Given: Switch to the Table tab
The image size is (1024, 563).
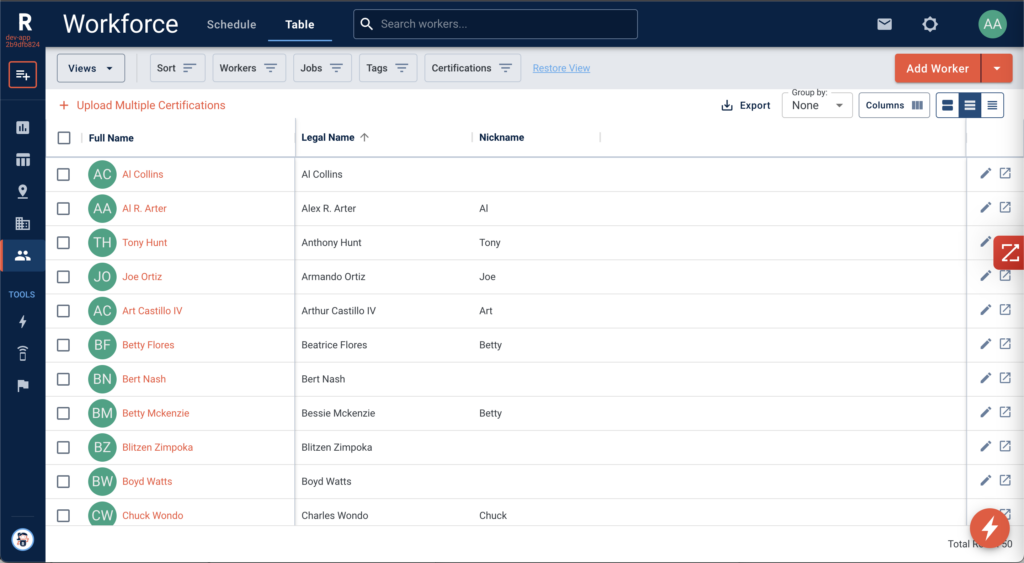Looking at the screenshot, I should [300, 24].
